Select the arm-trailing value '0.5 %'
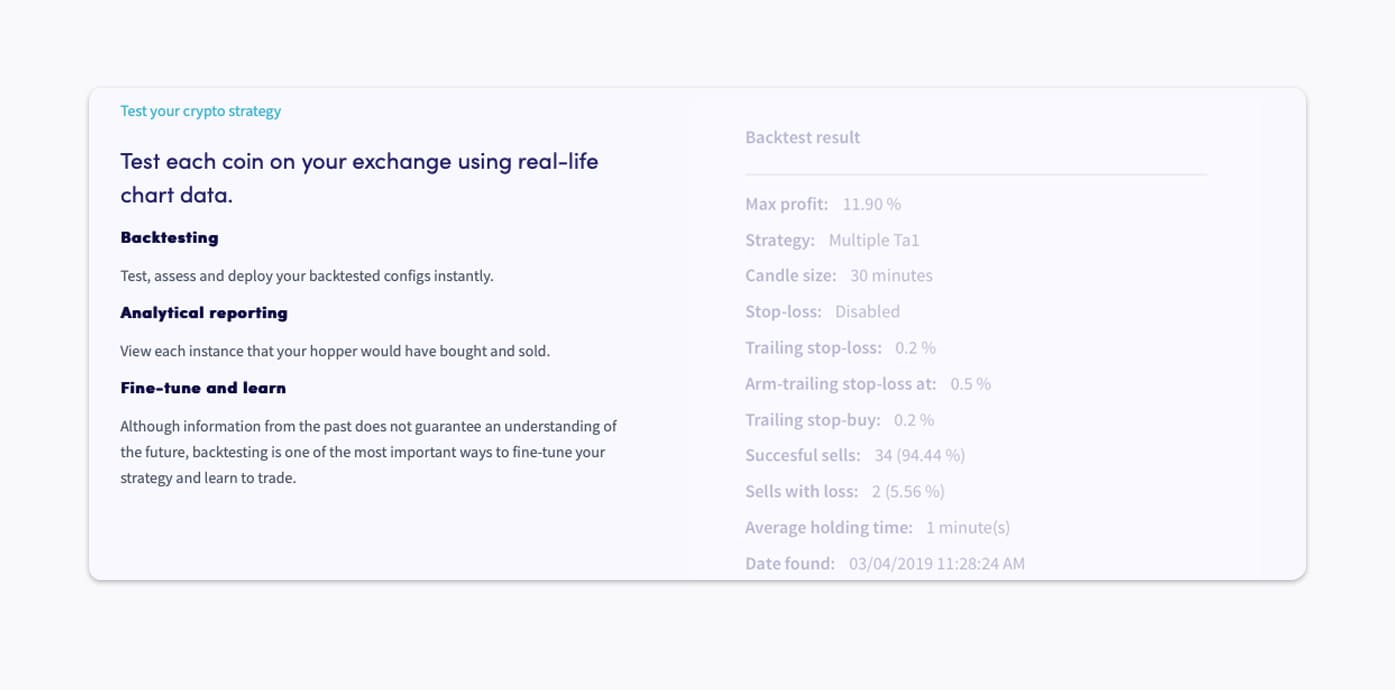1395x690 pixels. tap(970, 383)
